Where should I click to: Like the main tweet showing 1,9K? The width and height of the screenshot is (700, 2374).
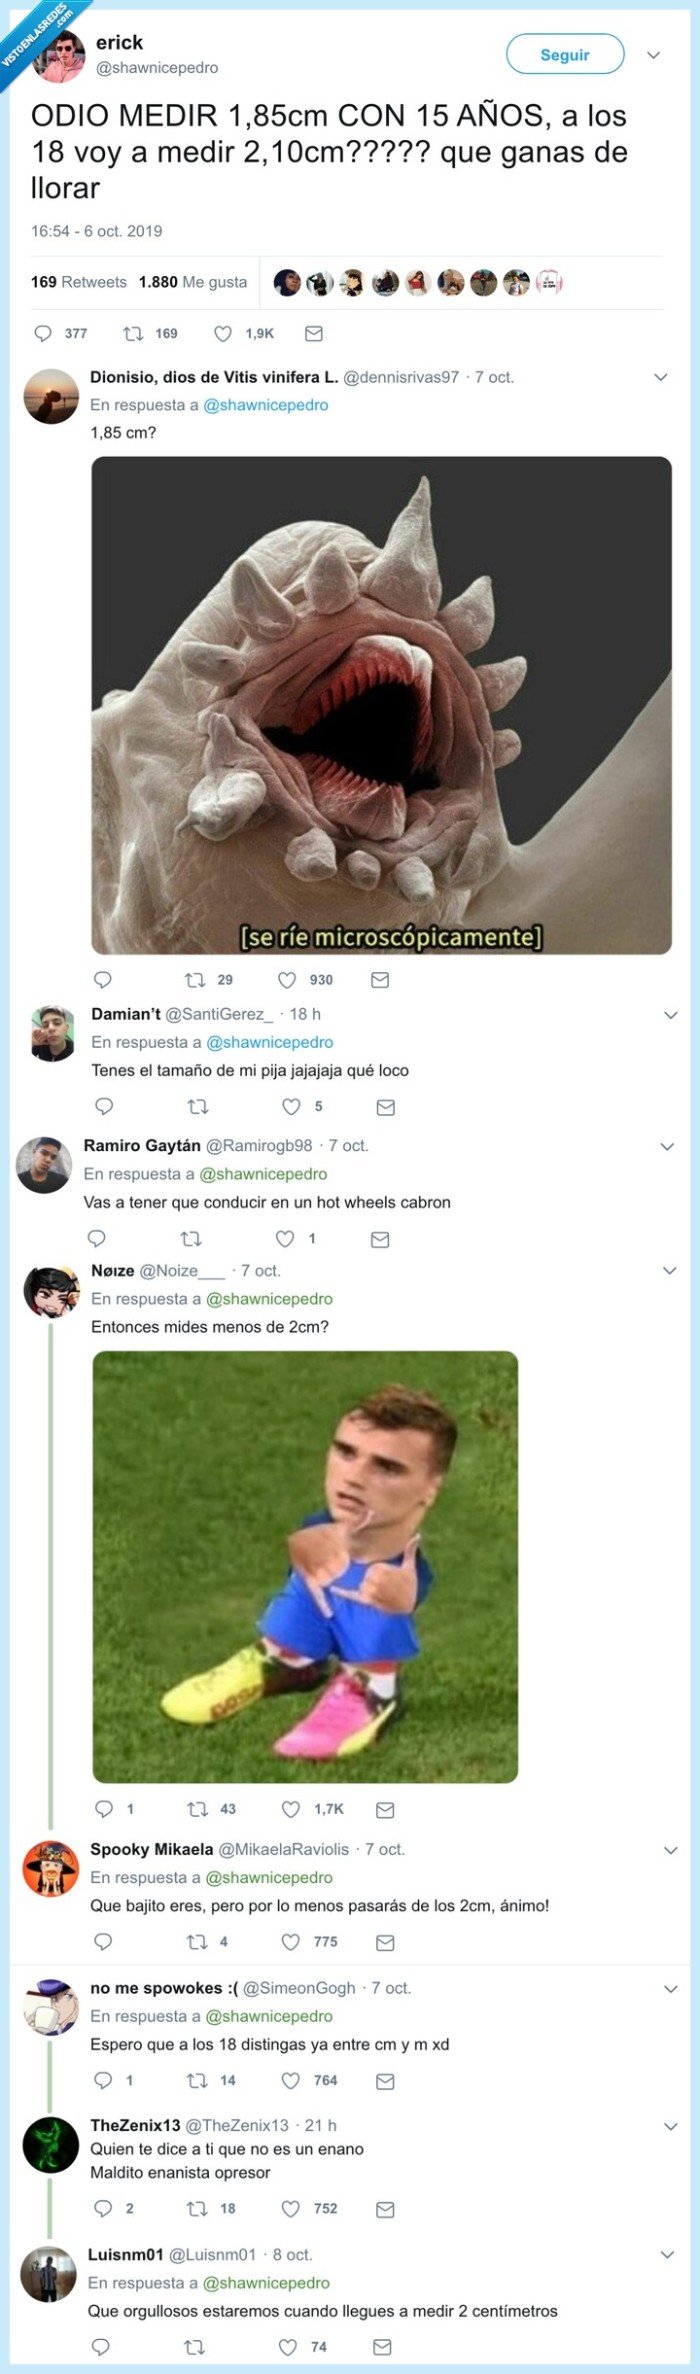(x=224, y=333)
